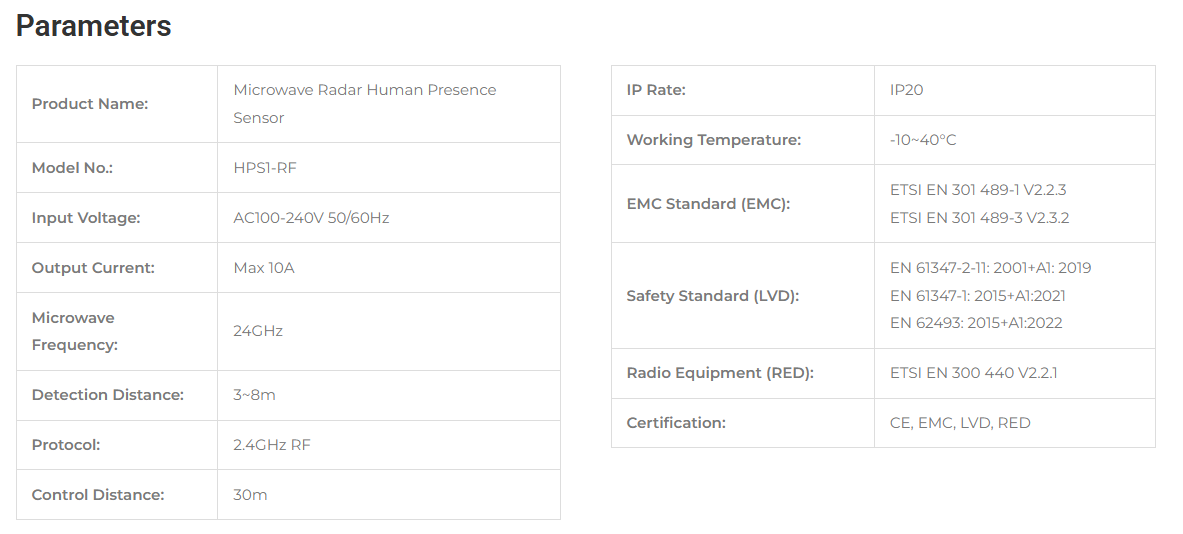This screenshot has width=1183, height=534.
Task: Click the Max 10A output current value
Action: pyautogui.click(x=263, y=268)
